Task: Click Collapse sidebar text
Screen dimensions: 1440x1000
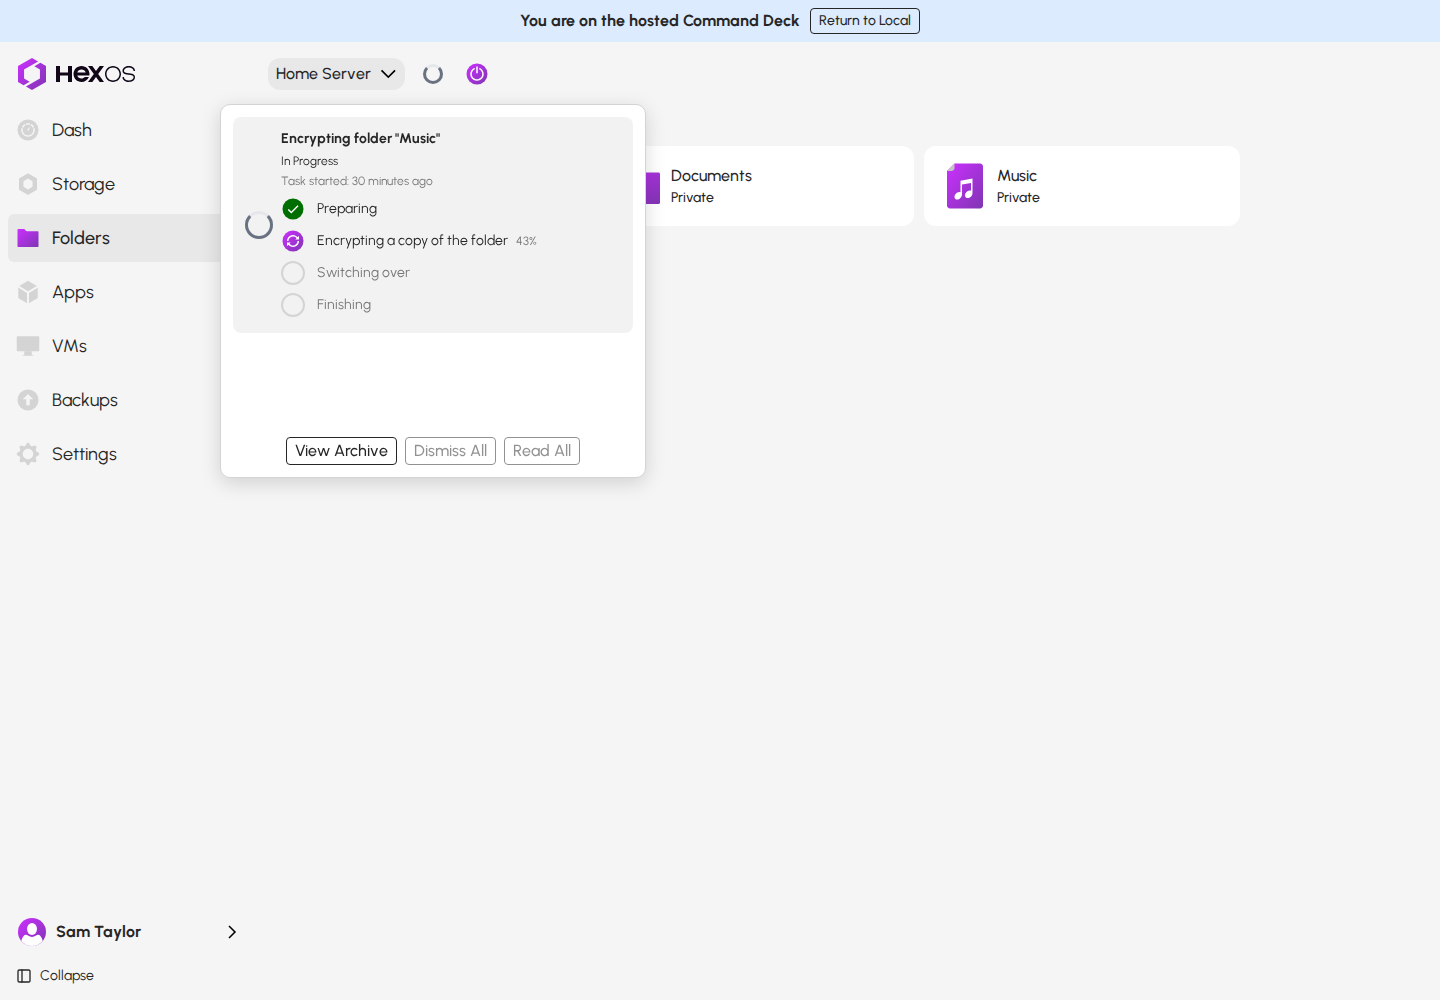Action: (x=67, y=976)
